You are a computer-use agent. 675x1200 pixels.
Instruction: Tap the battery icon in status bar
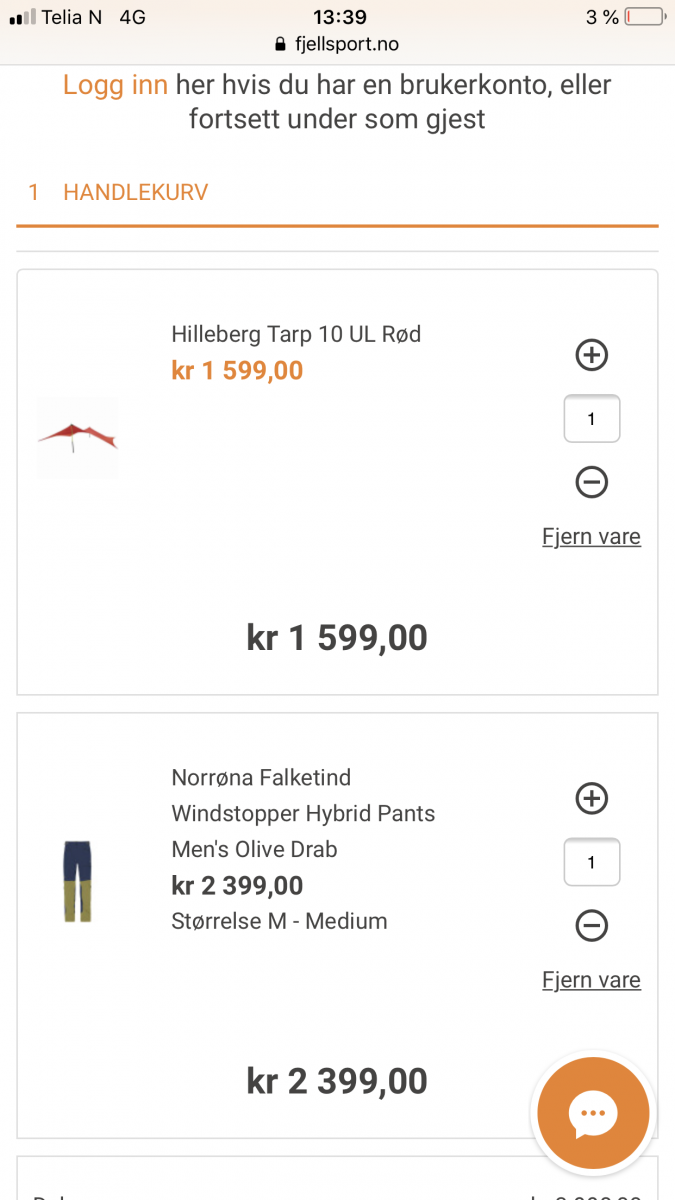click(x=643, y=17)
